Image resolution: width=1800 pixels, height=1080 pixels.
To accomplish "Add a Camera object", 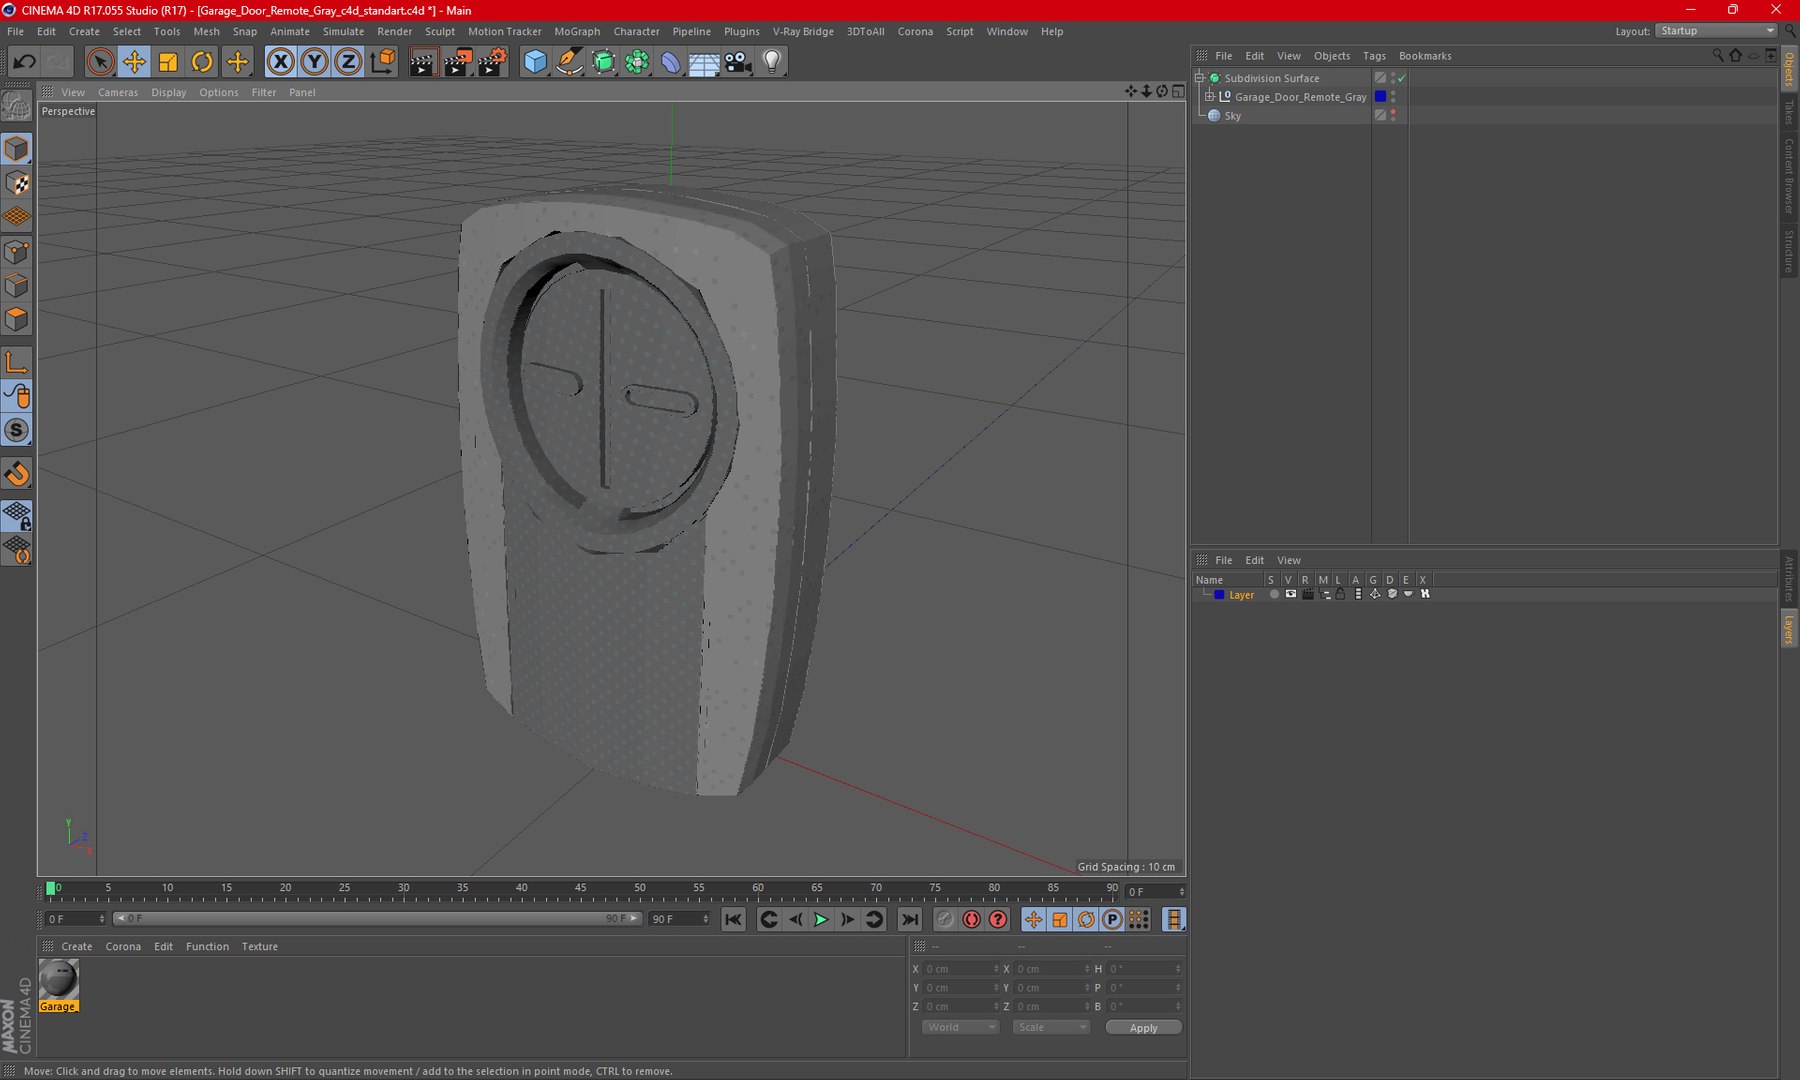I will [x=738, y=62].
